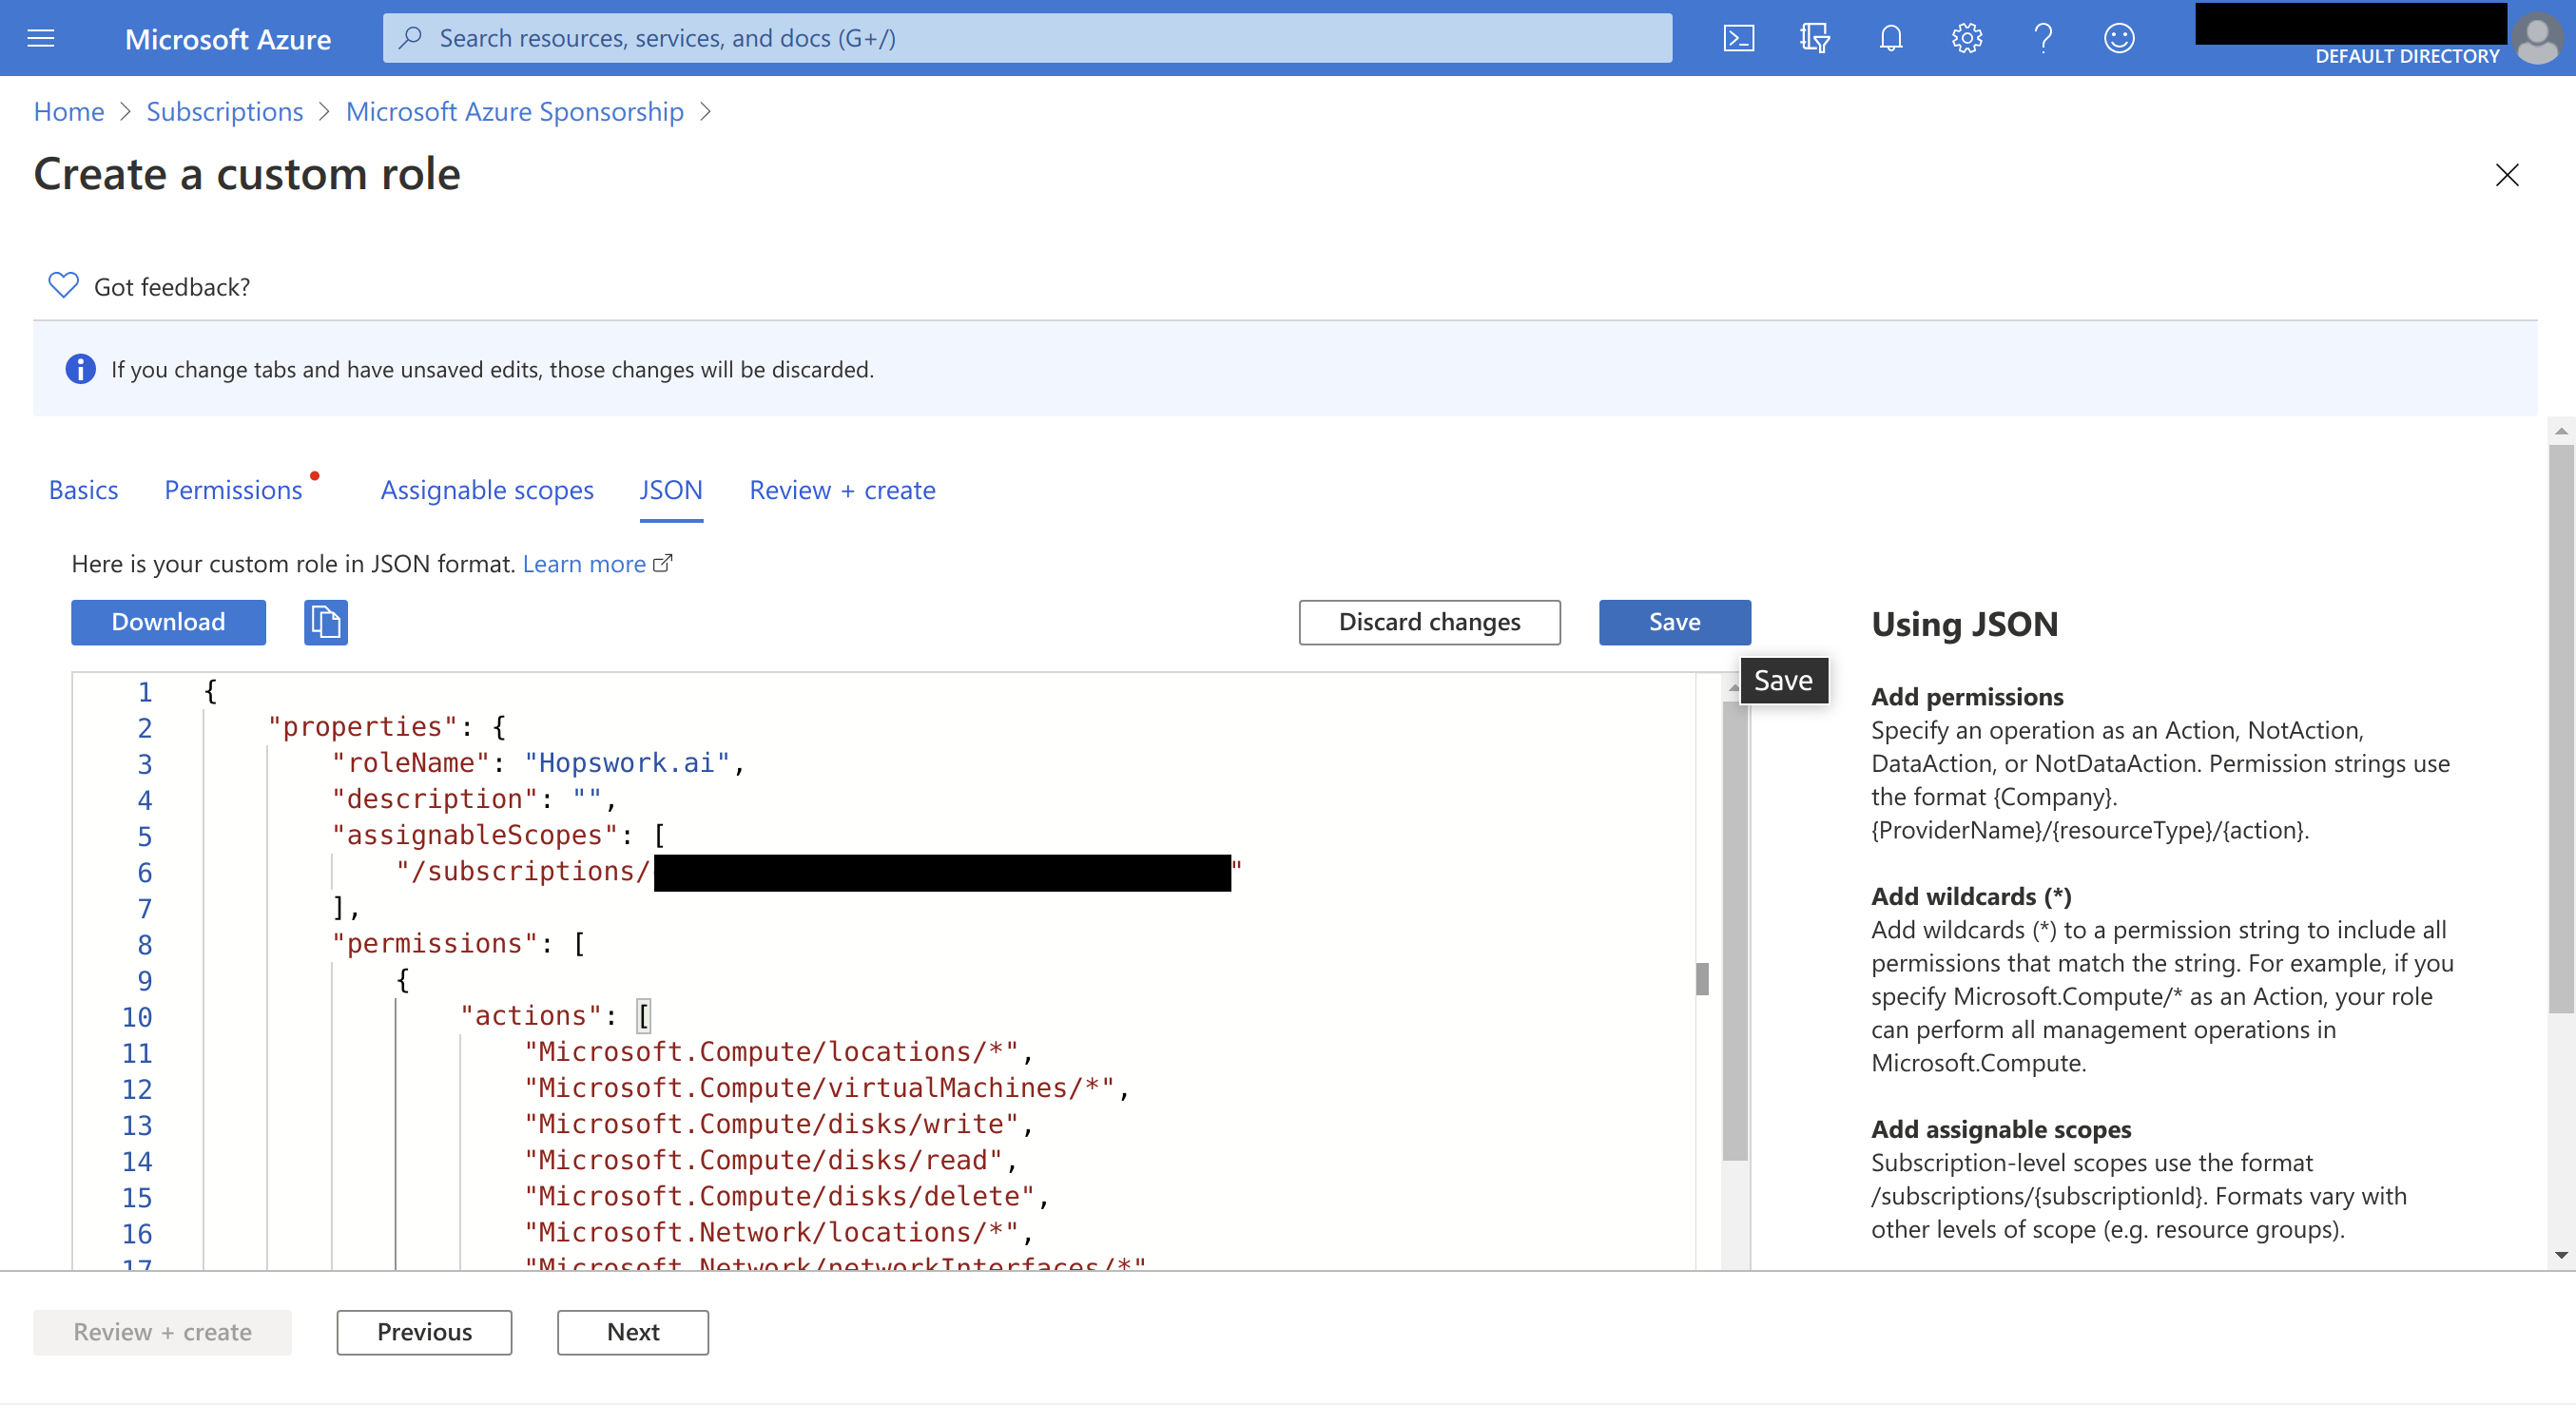This screenshot has width=2576, height=1405.
Task: Switch to the Permissions tab
Action: pyautogui.click(x=233, y=490)
